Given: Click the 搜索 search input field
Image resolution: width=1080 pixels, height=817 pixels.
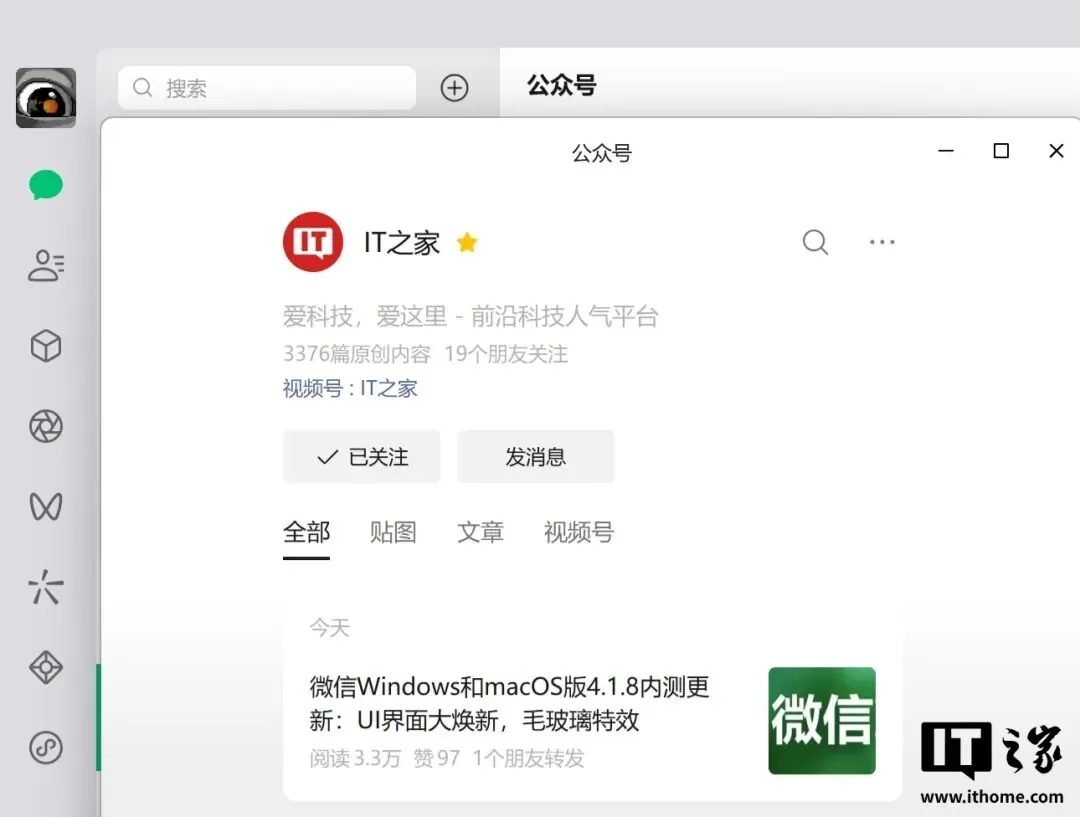Looking at the screenshot, I should point(265,87).
